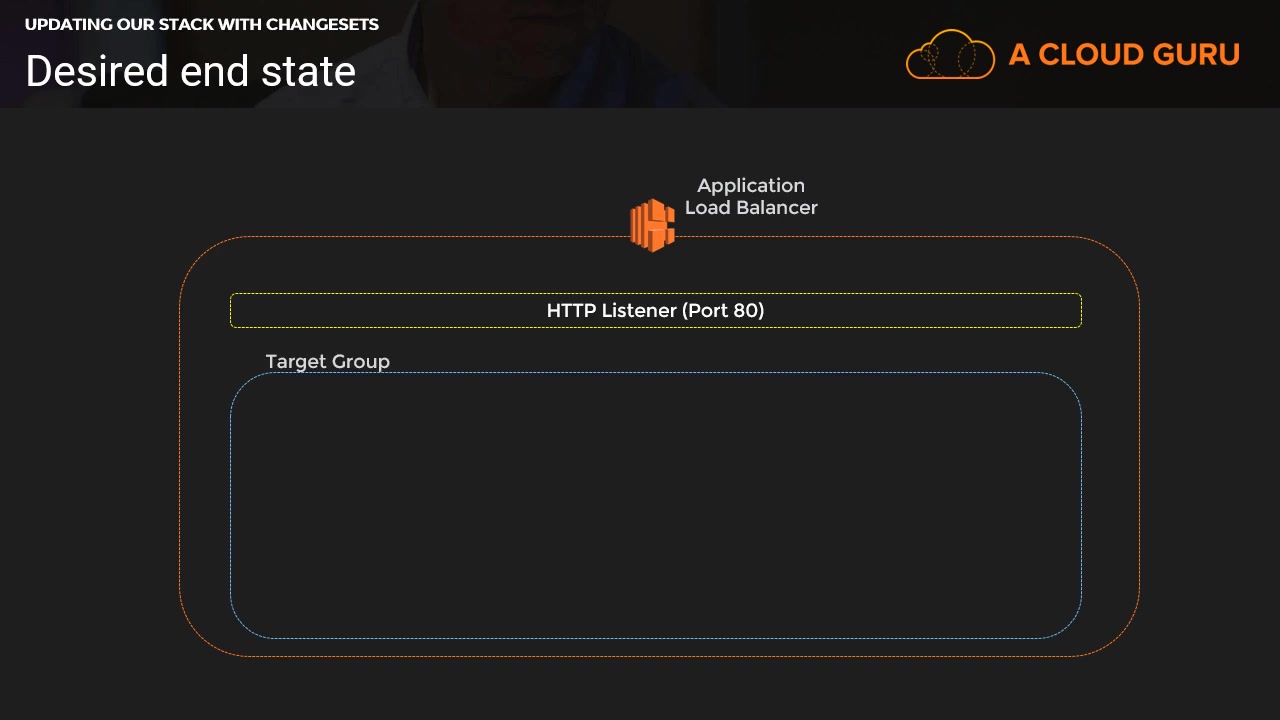
Task: Click the word GURU in the logo
Action: (x=1195, y=54)
